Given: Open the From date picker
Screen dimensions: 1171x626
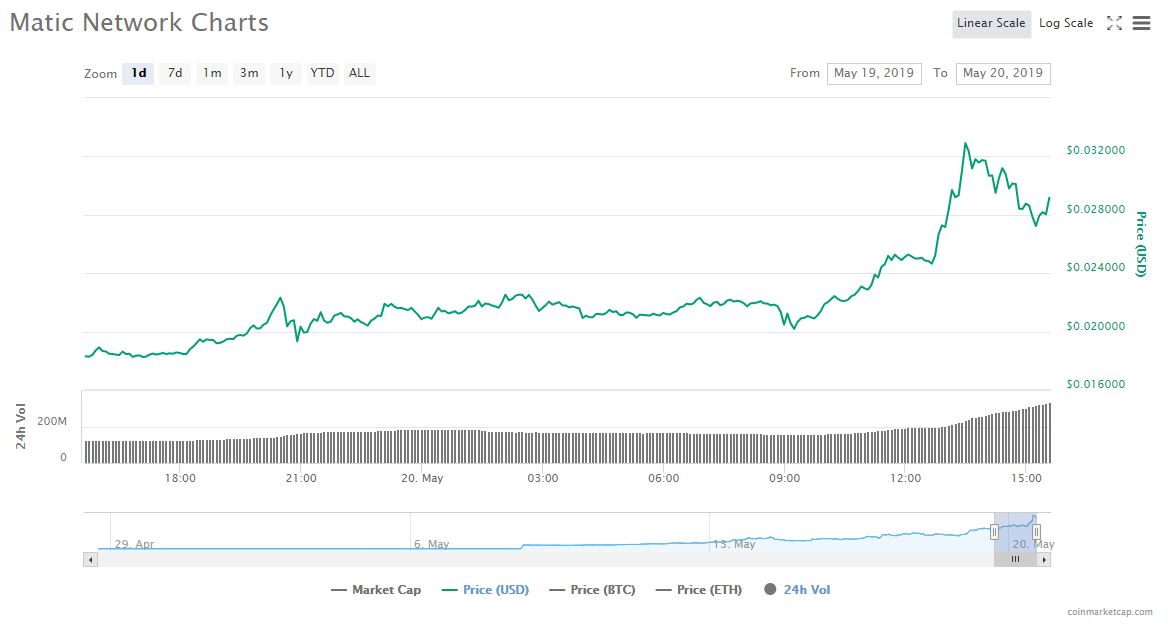Looking at the screenshot, I should [x=873, y=73].
